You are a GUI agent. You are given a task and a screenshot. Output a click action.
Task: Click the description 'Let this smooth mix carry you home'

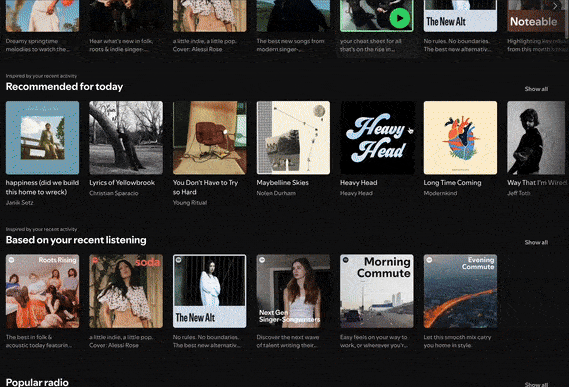point(457,341)
